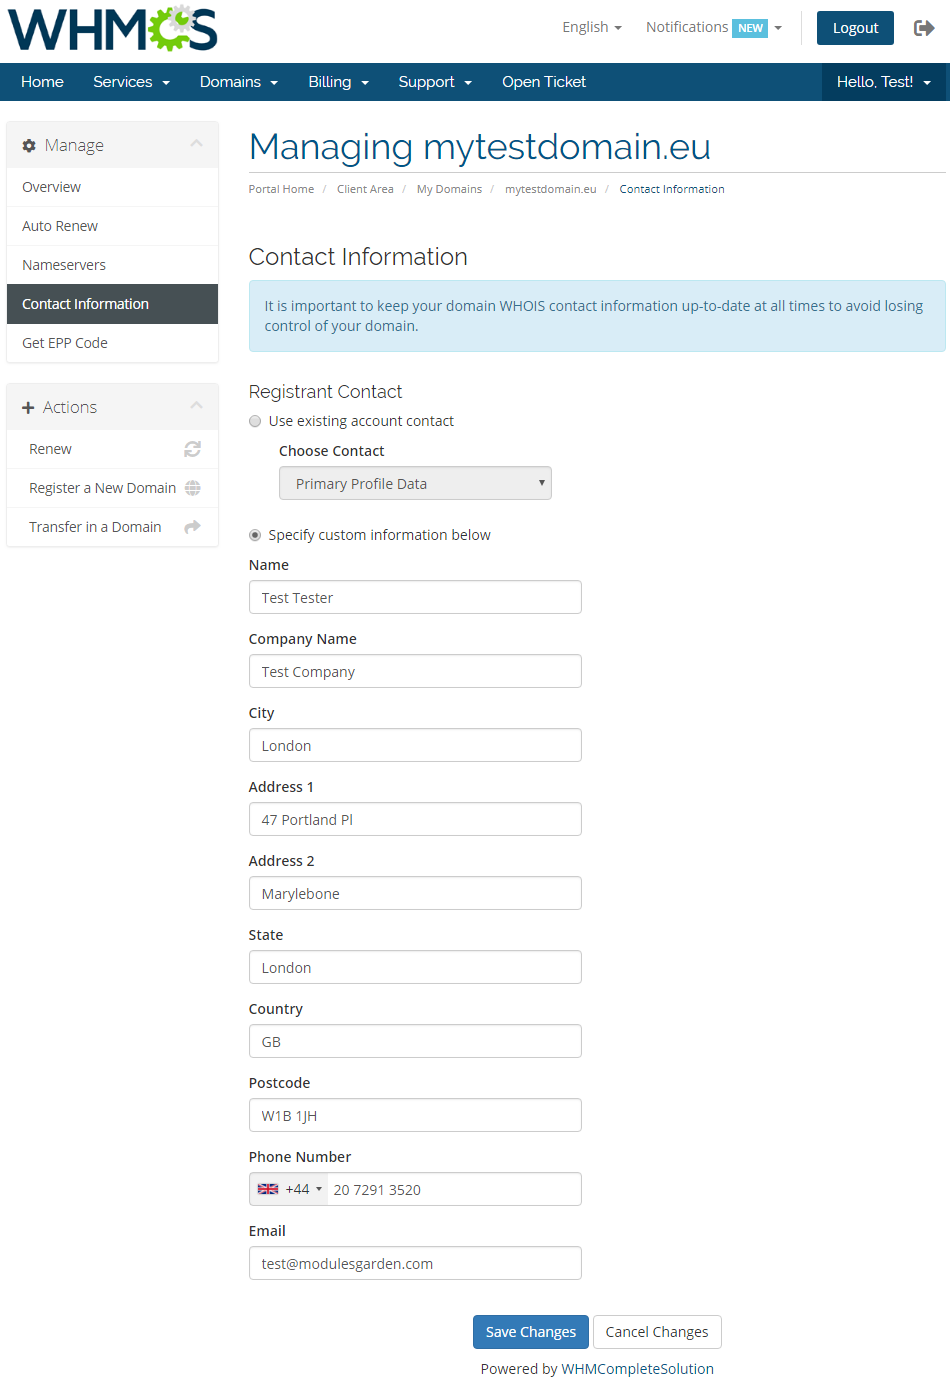Collapse the Actions sidebar panel chevron
Viewport: 950px width, 1396px height.
(196, 405)
